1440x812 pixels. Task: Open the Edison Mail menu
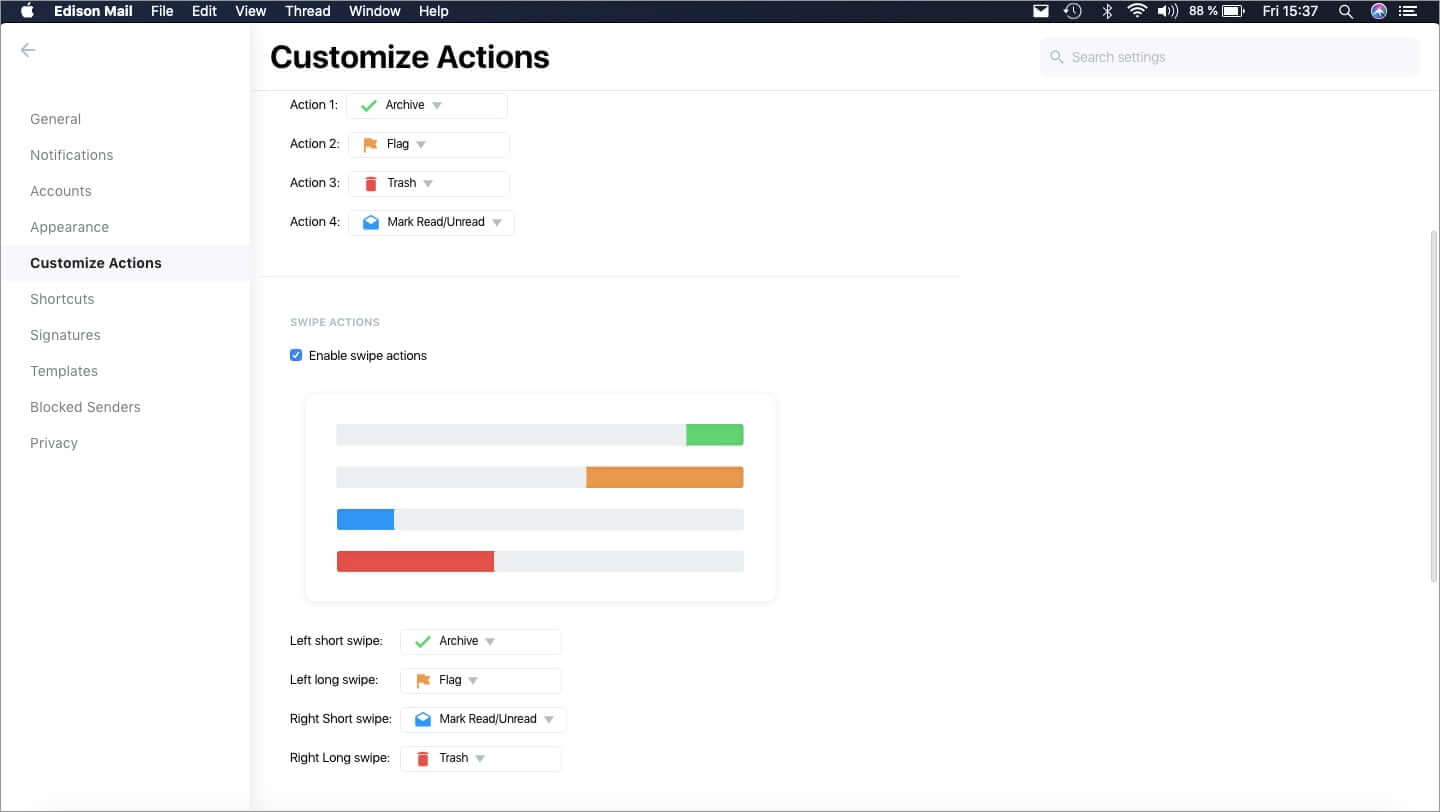tap(94, 11)
